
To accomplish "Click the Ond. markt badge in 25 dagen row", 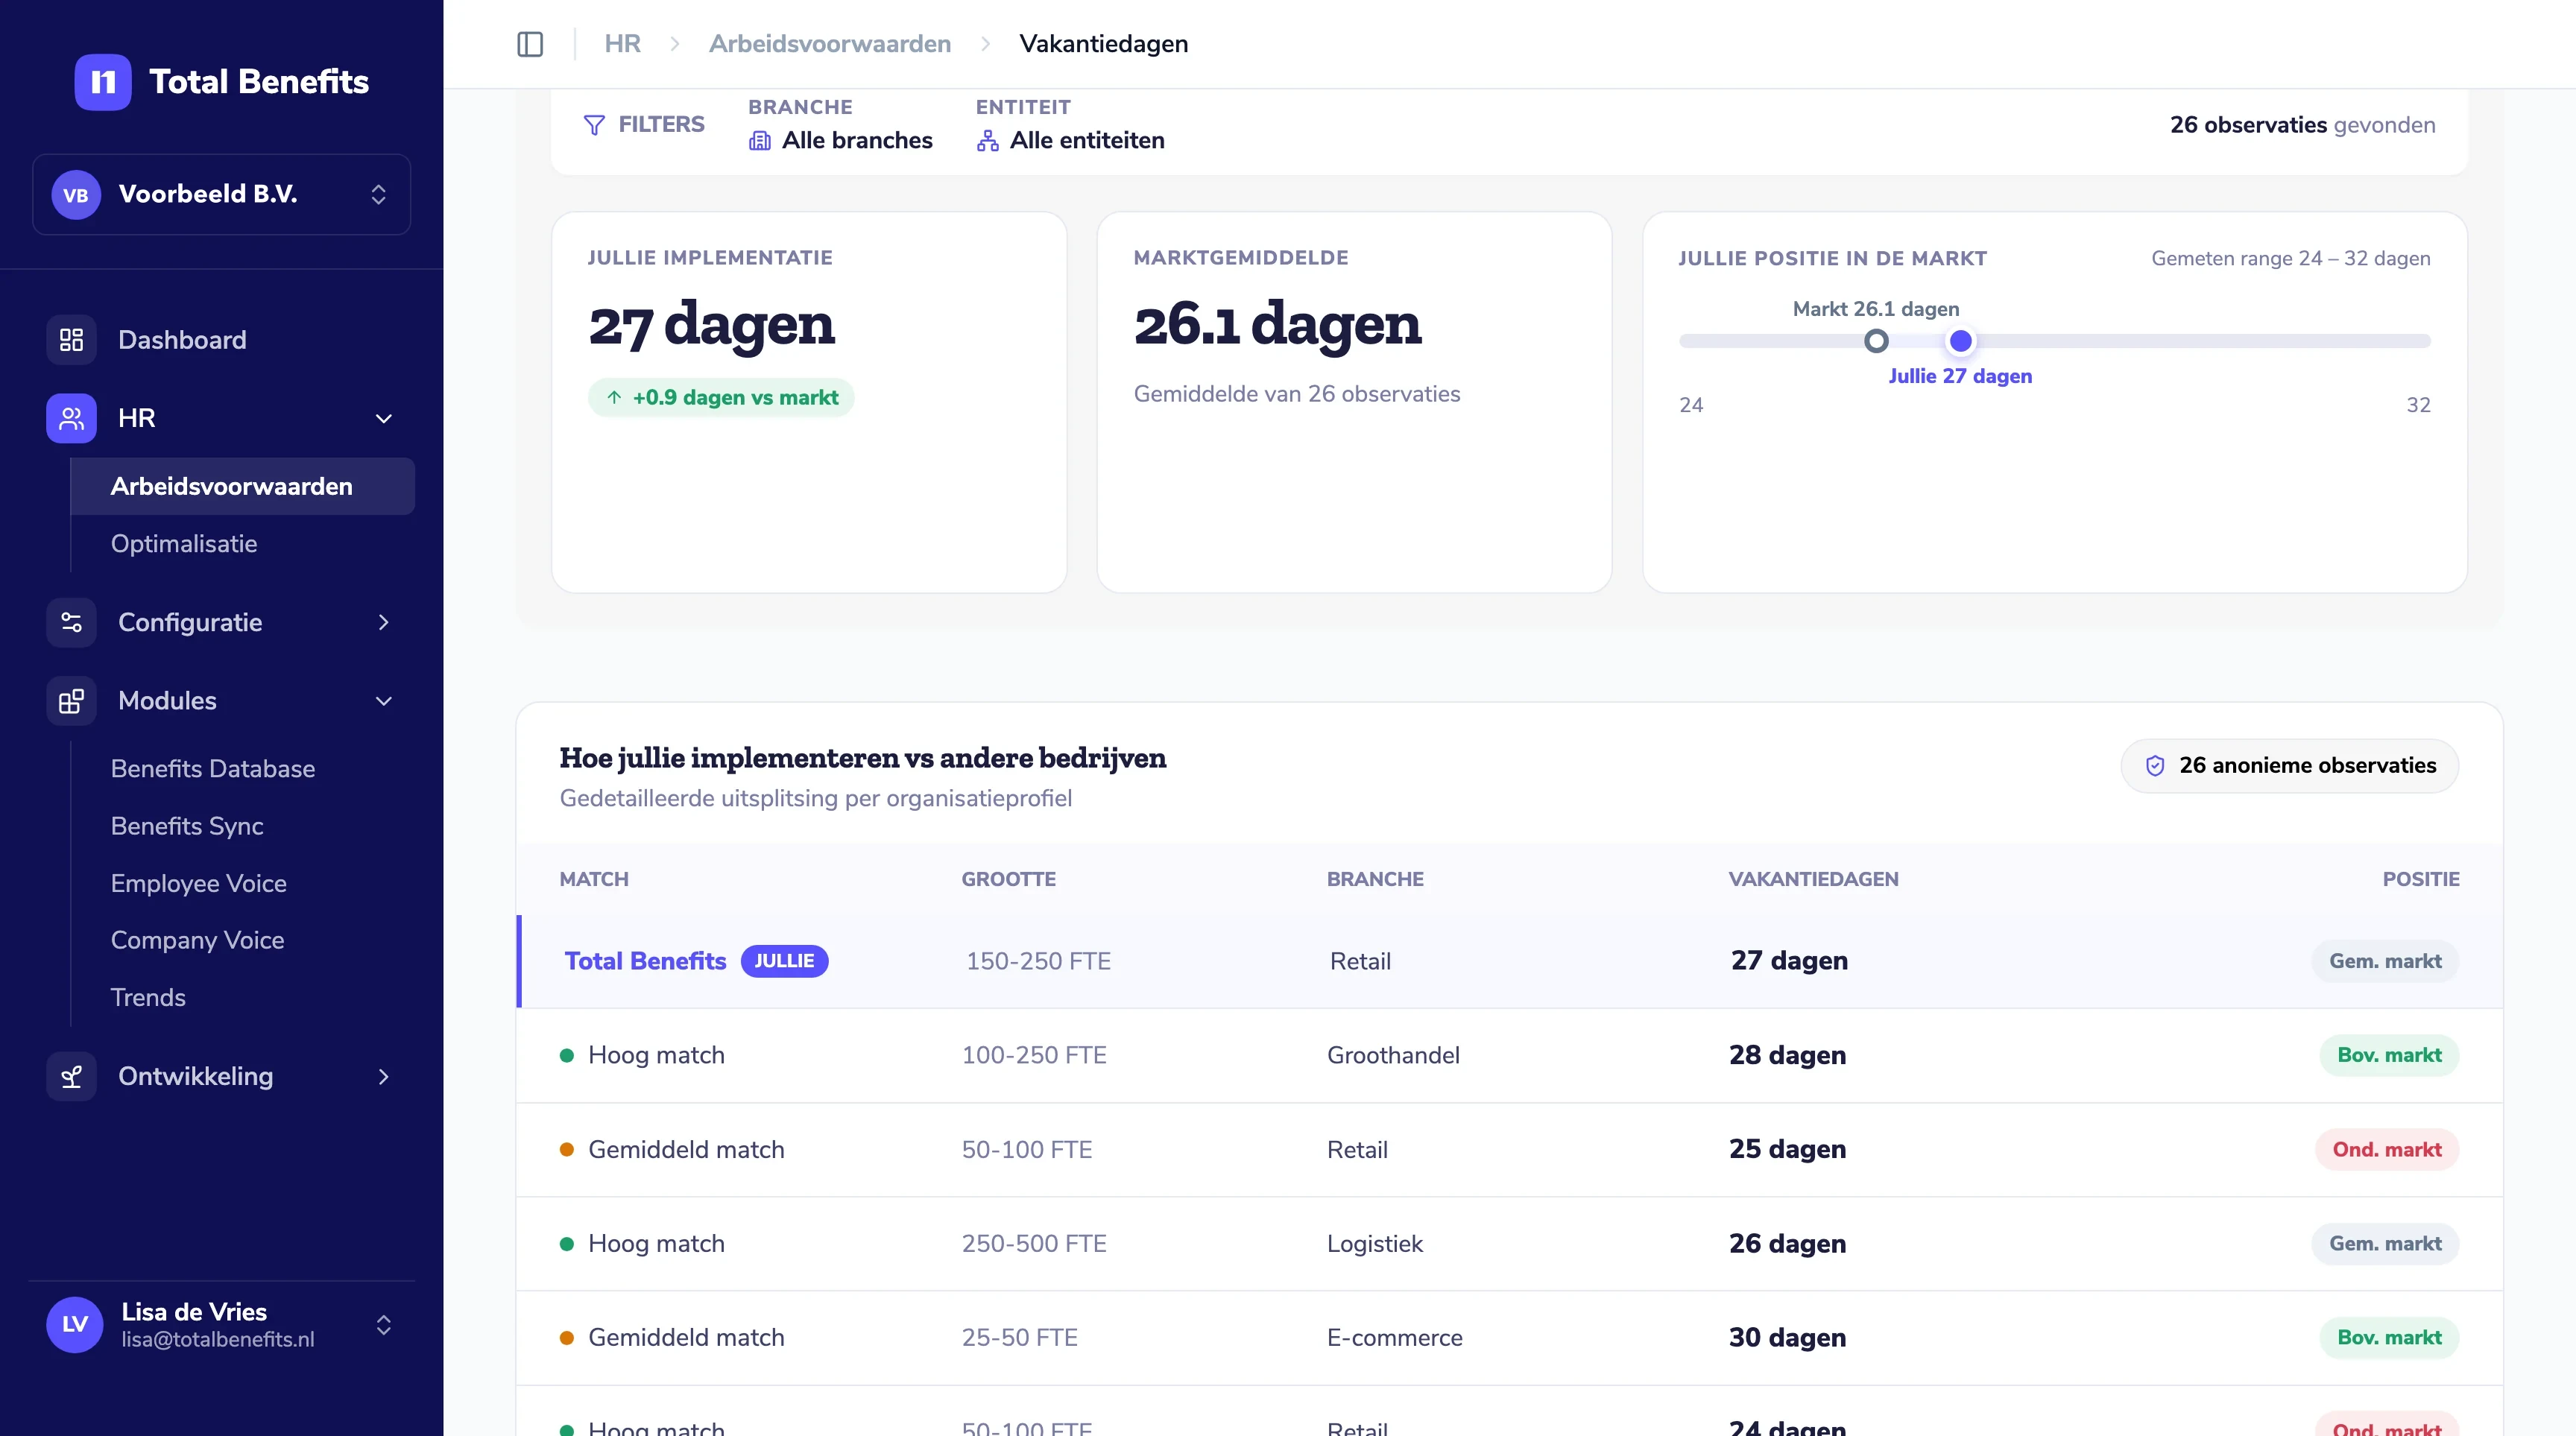I will (2387, 1150).
